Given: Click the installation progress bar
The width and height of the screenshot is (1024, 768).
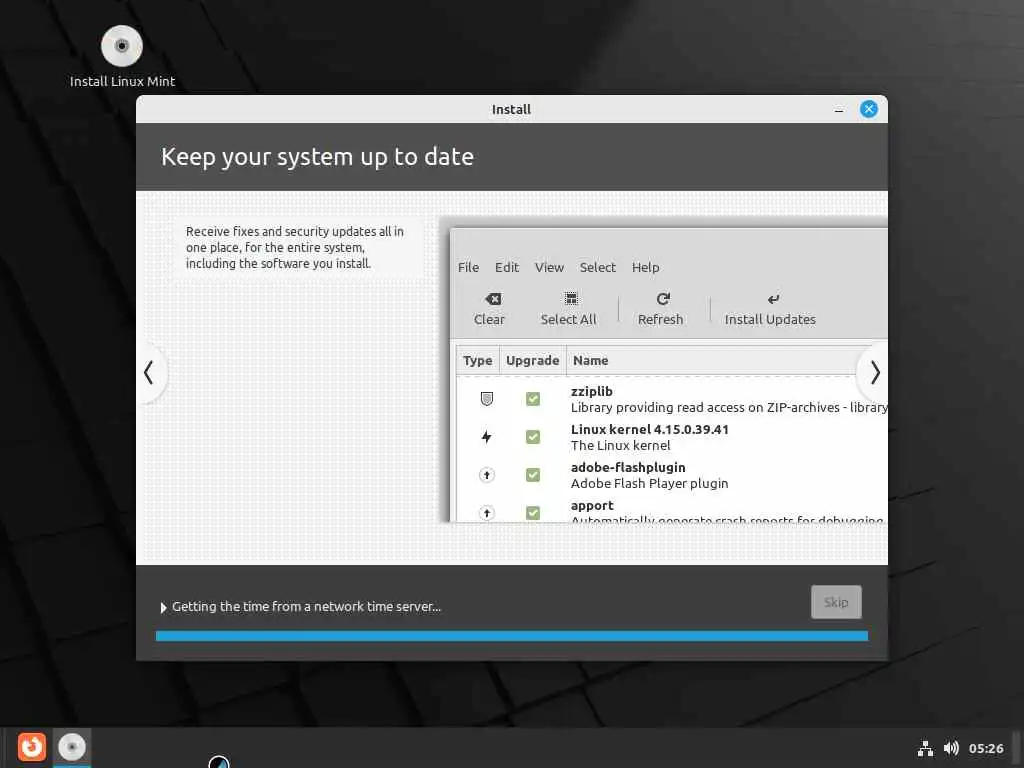Looking at the screenshot, I should point(511,636).
